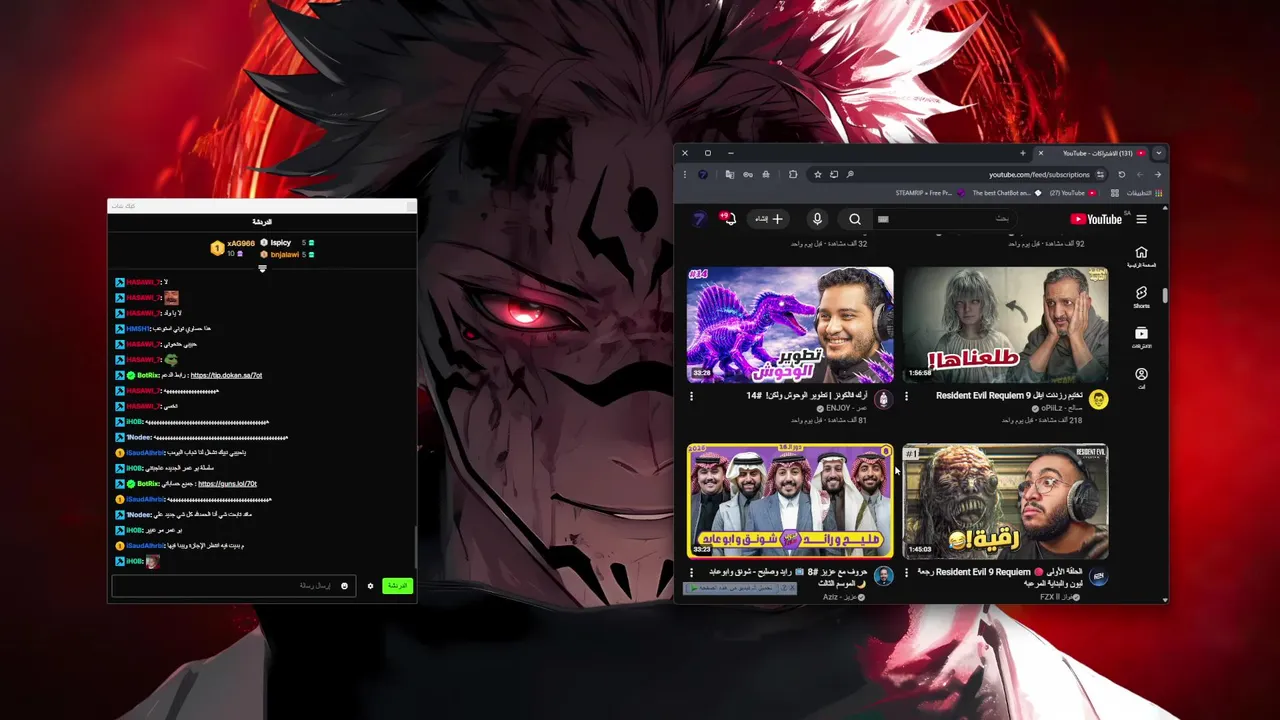Open the Chrome extensions puzzle icon

point(793,174)
